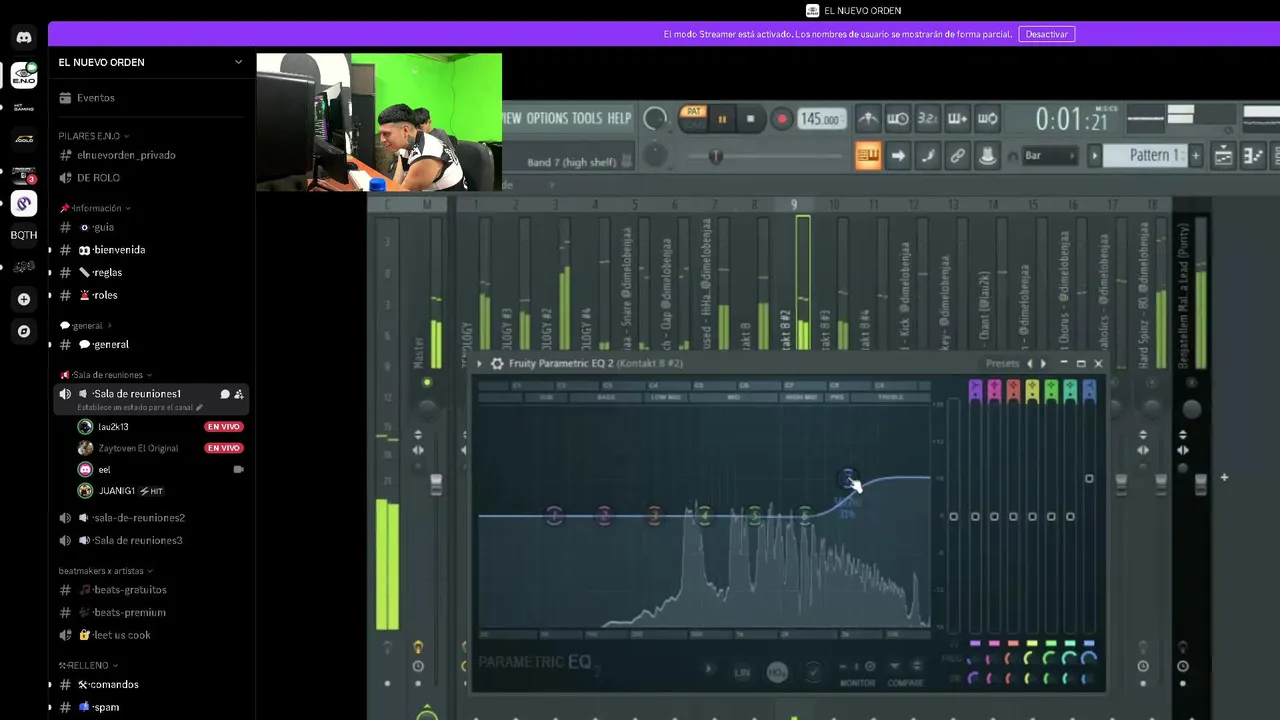The height and width of the screenshot is (720, 1280).
Task: Open FL Studio OPTIONS menu
Action: pyautogui.click(x=547, y=118)
